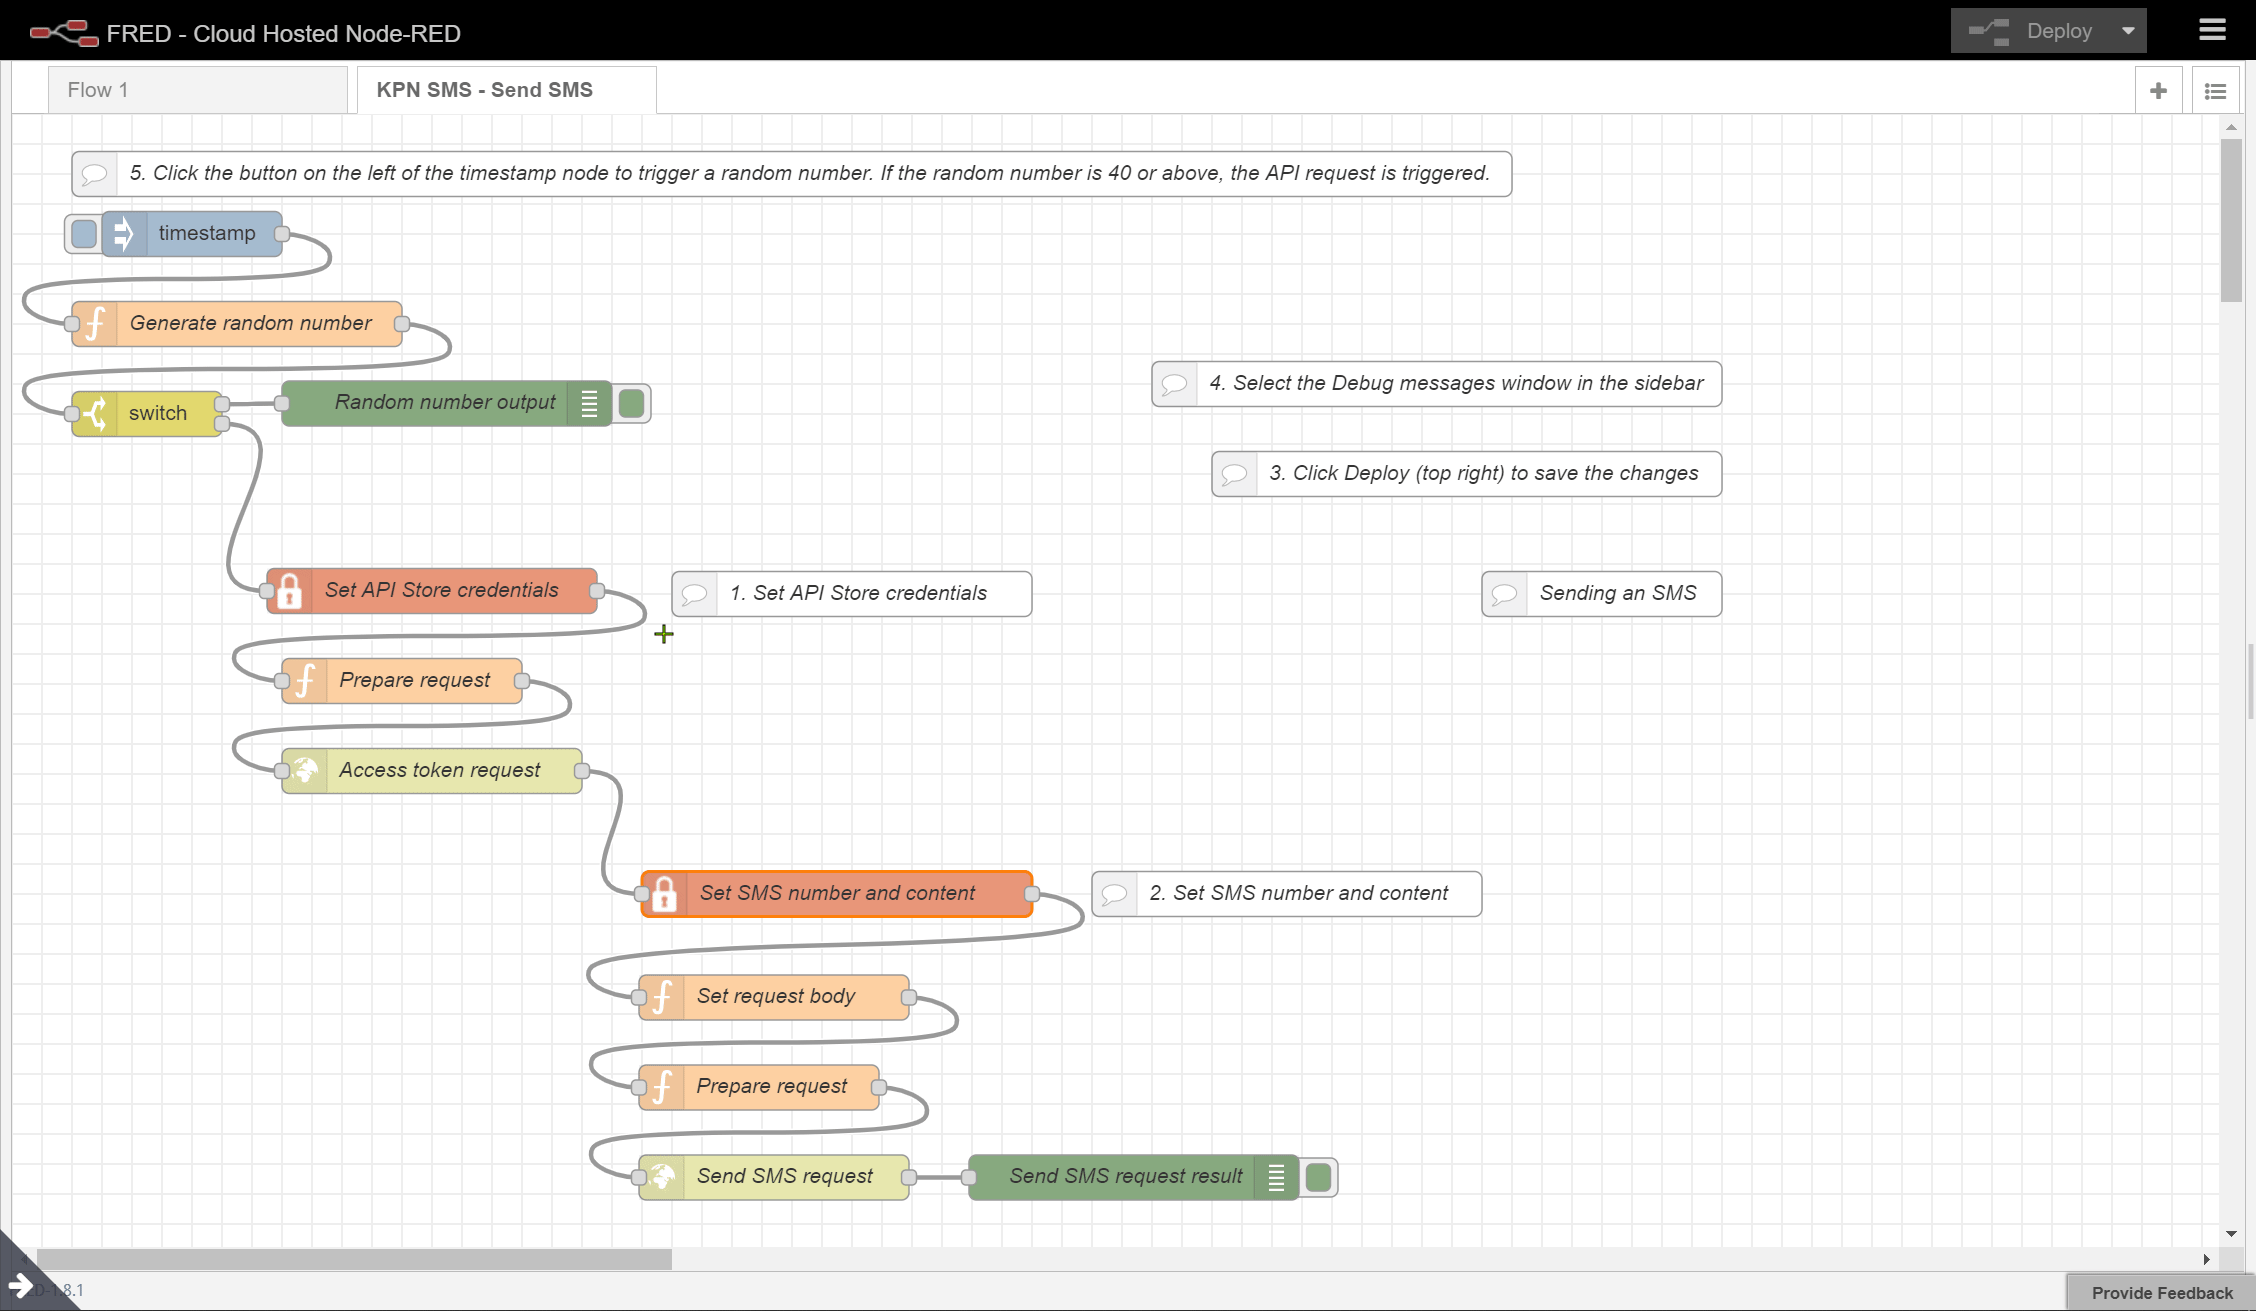Image resolution: width=2256 pixels, height=1311 pixels.
Task: Click the Deploy button
Action: point(2030,31)
